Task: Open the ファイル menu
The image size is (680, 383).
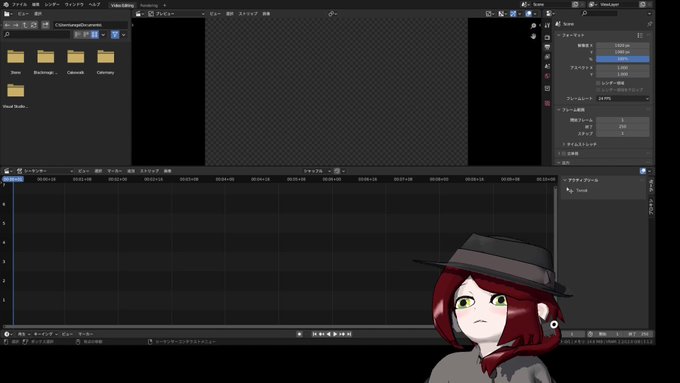Action: 19,5
